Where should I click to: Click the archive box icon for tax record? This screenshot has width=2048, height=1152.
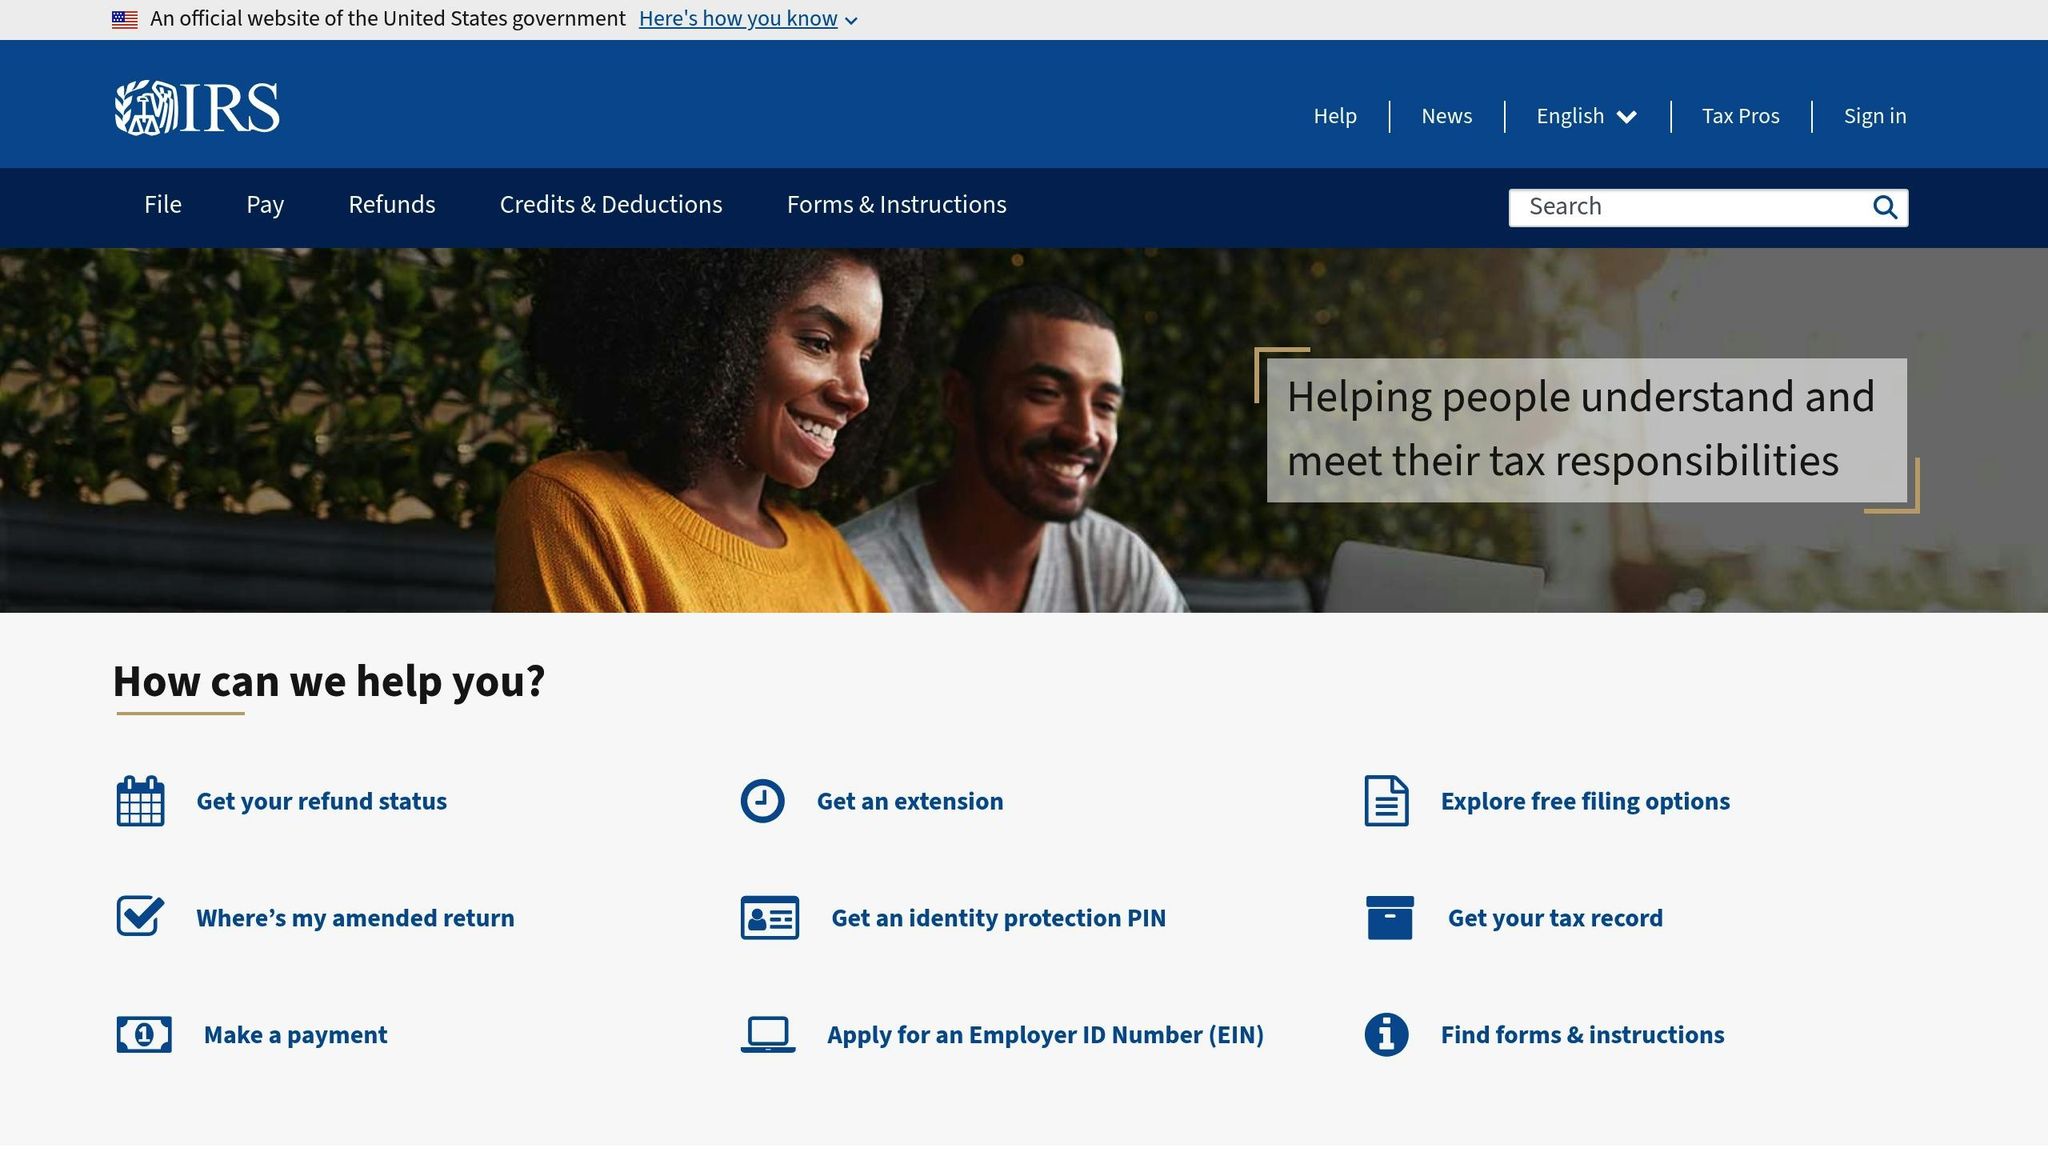pos(1388,916)
